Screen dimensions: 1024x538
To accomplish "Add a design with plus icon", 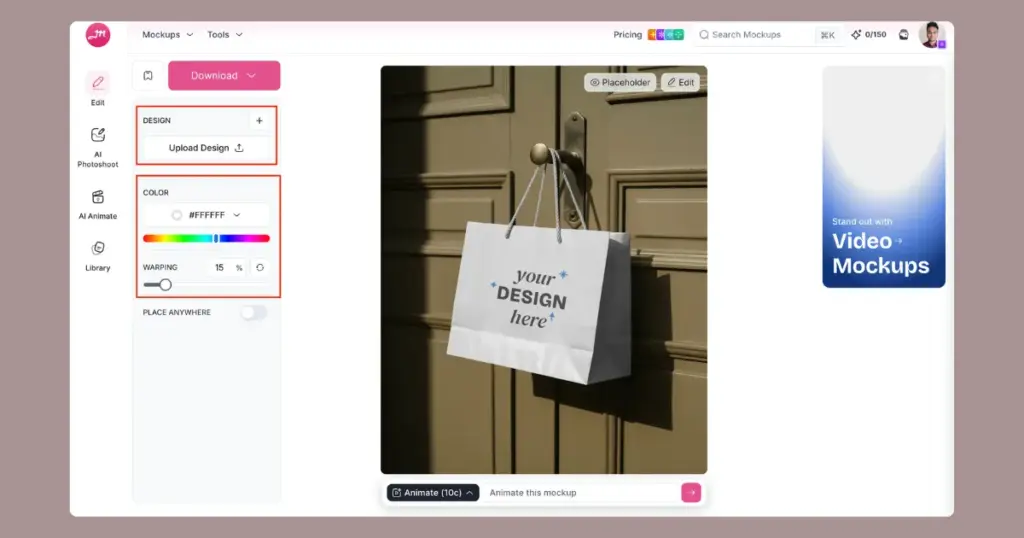I will (x=259, y=121).
